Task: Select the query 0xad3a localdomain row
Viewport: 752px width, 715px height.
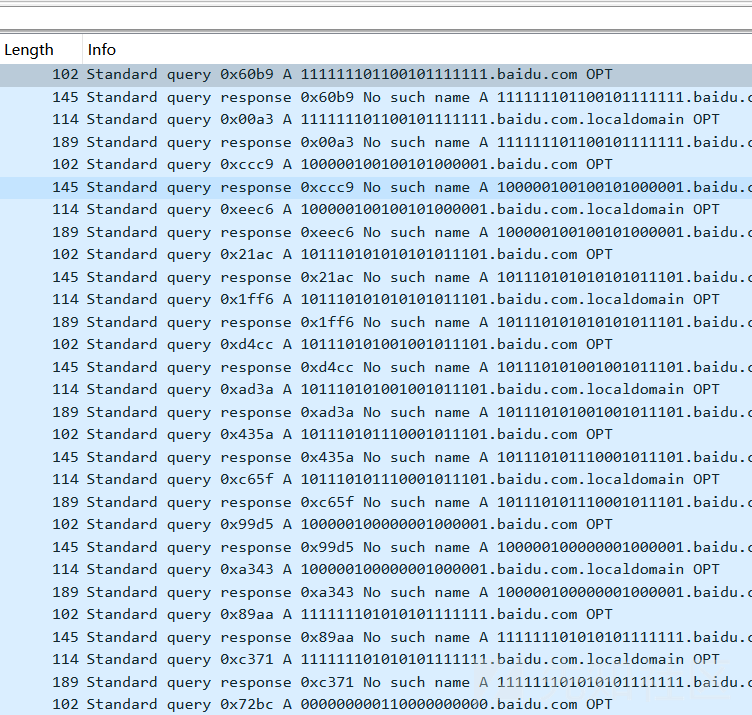Action: pyautogui.click(x=376, y=390)
